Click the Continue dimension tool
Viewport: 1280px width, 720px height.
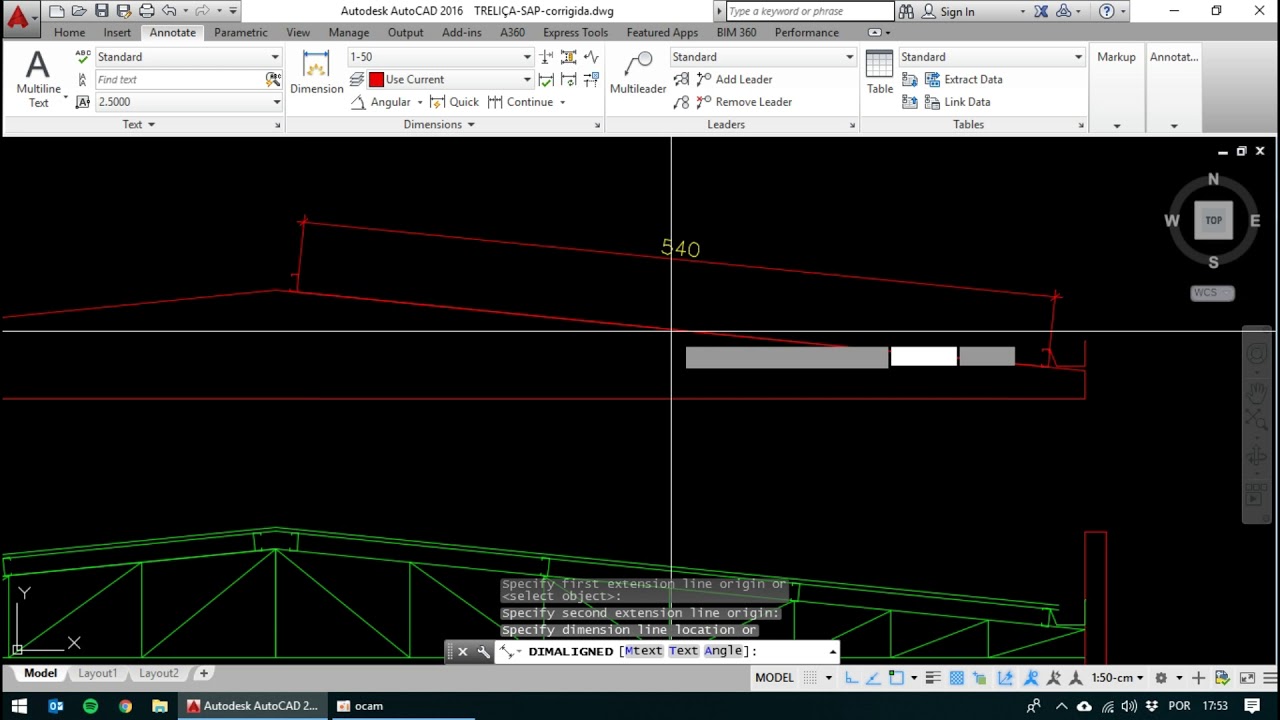tap(520, 102)
